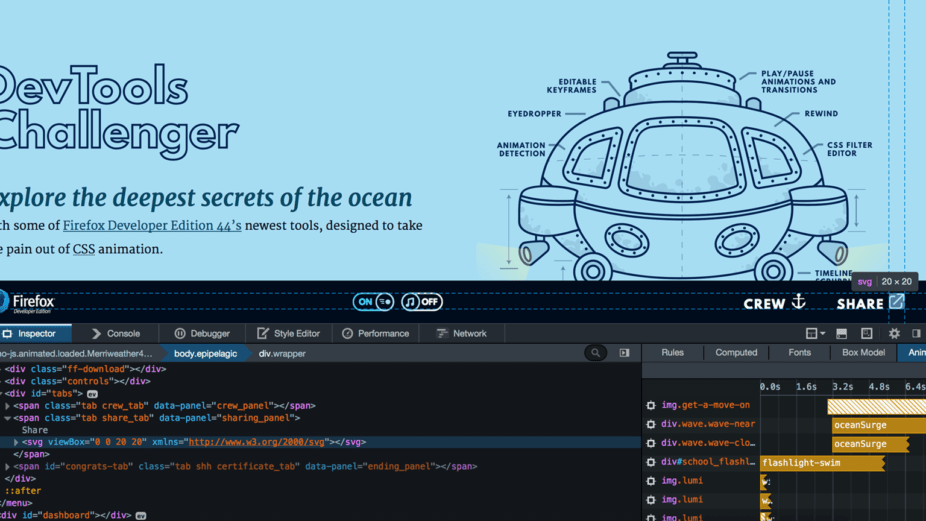Expand the svg viewBox node
Viewport: 926px width, 521px height.
pos(16,442)
